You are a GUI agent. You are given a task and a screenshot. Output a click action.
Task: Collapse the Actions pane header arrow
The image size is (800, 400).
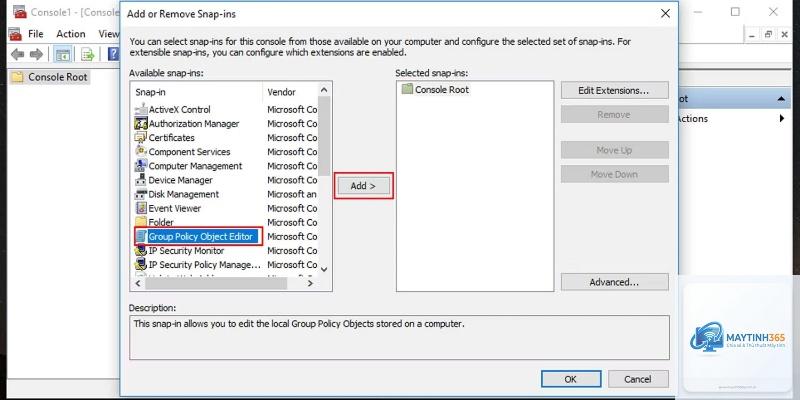(781, 98)
